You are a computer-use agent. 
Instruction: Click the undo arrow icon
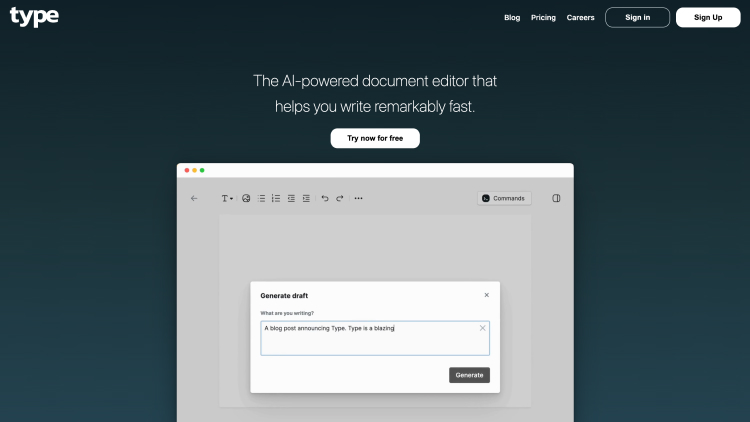coord(325,198)
